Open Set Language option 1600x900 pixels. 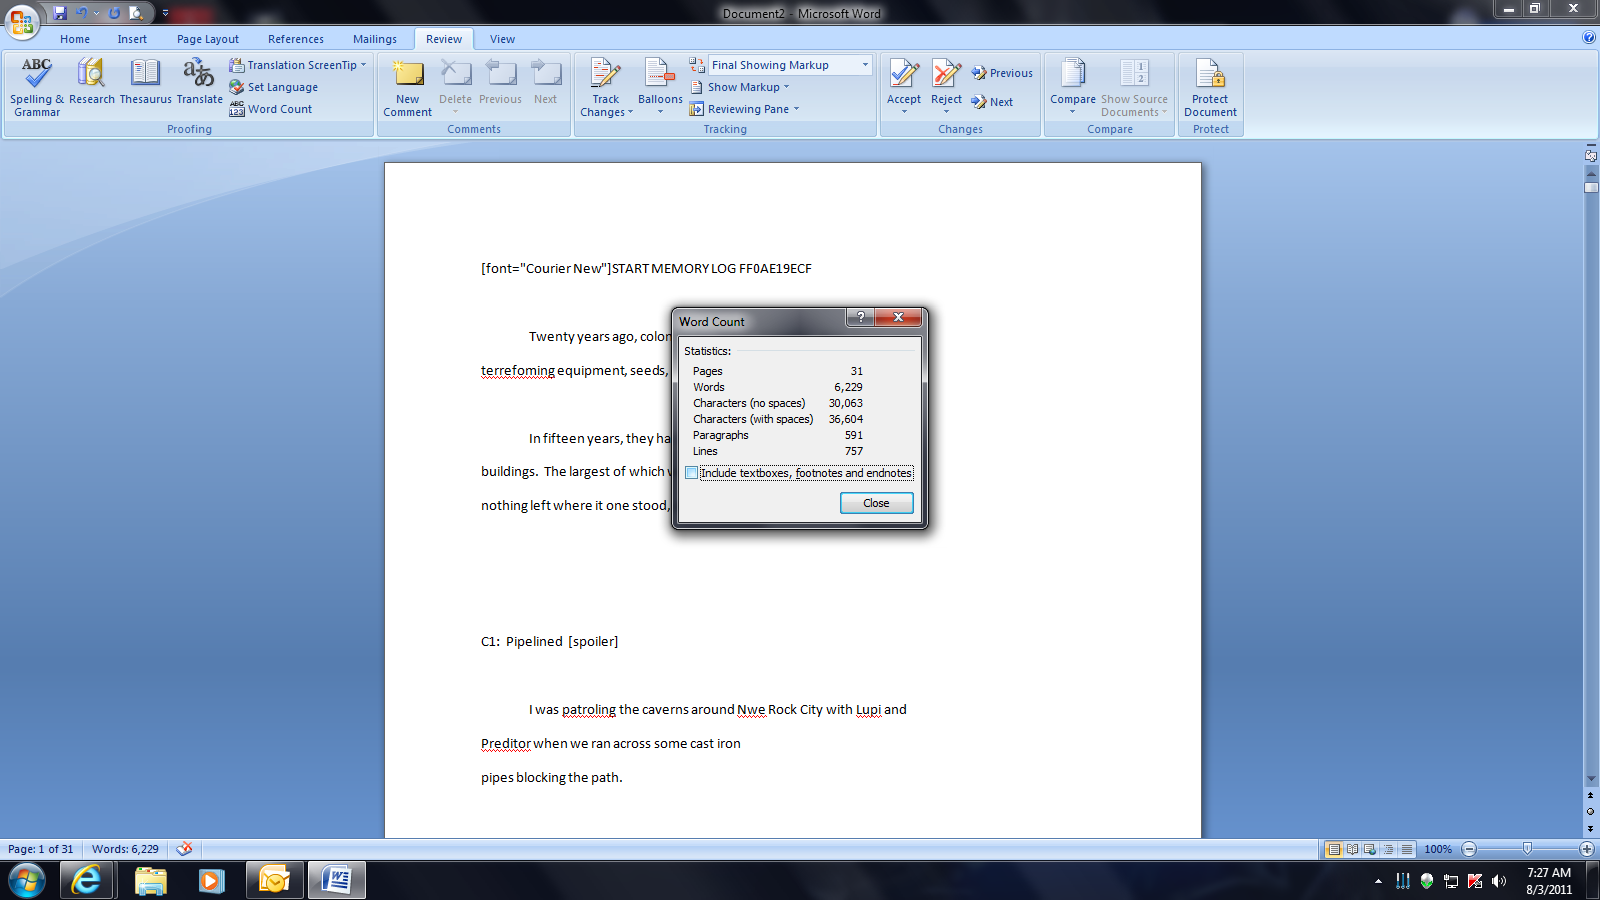[274, 87]
